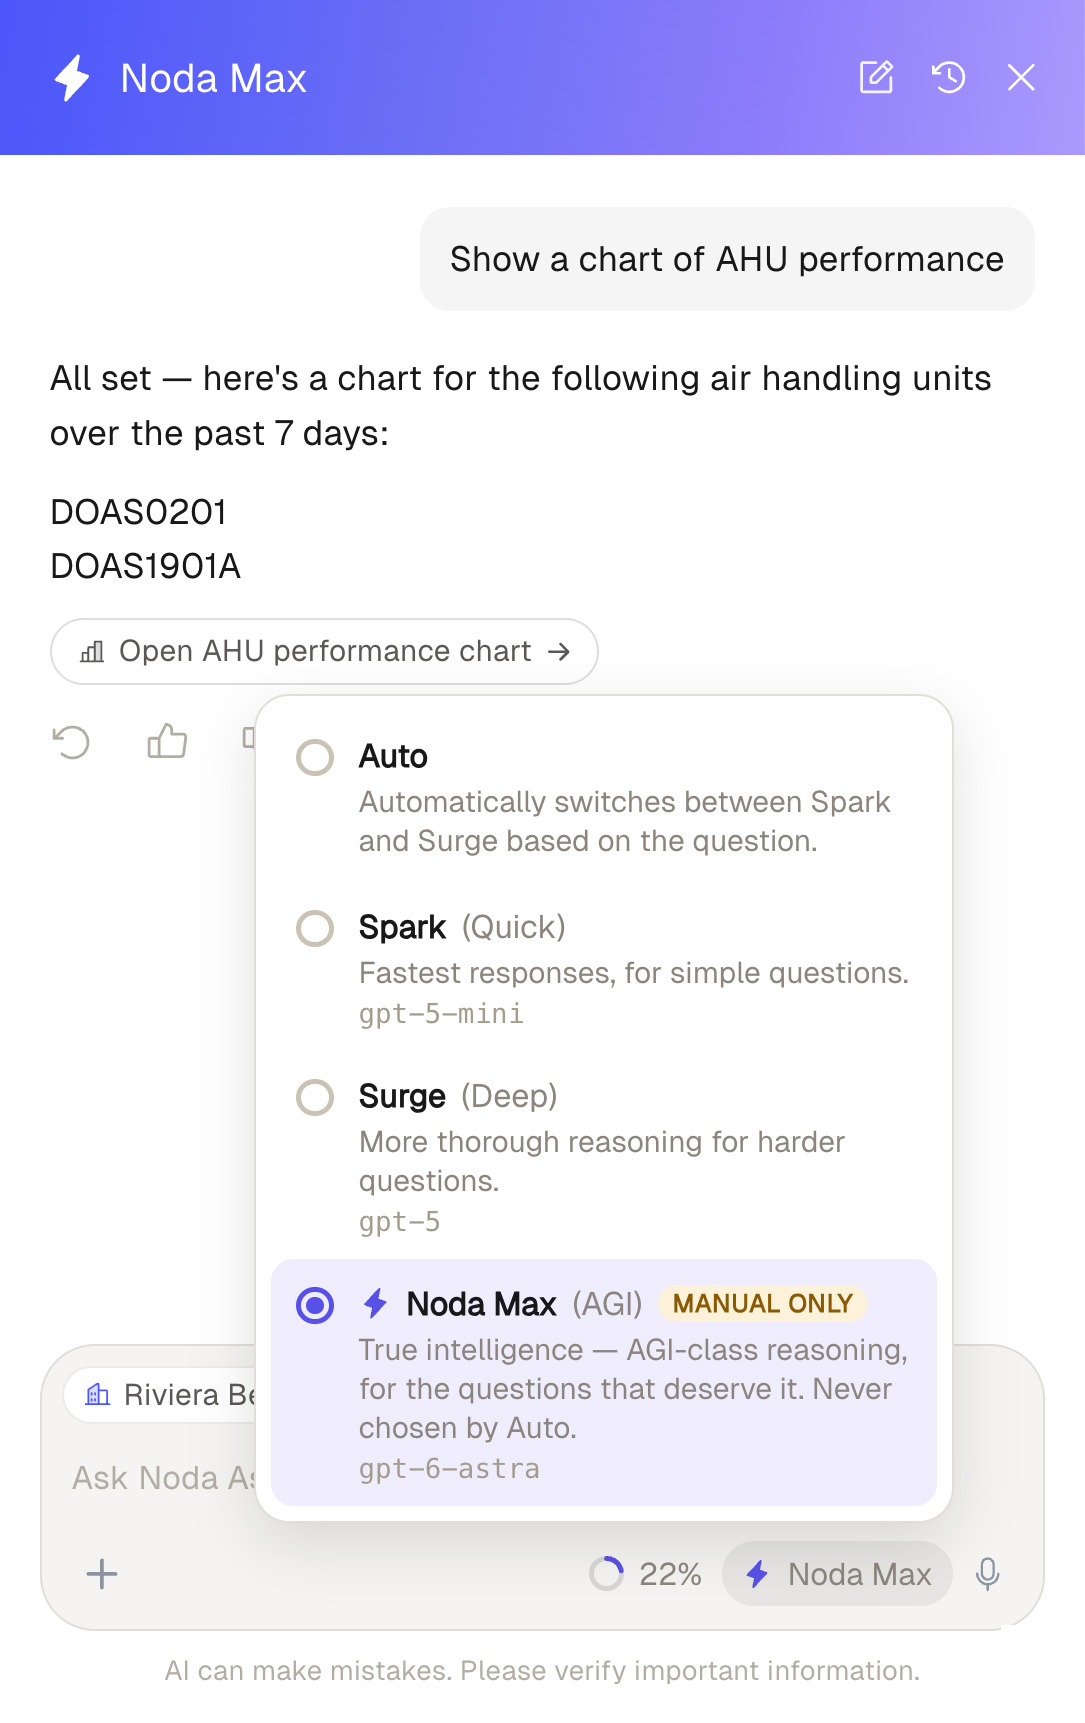1085x1723 pixels.
Task: Start a new chat with the compose icon
Action: click(x=876, y=77)
